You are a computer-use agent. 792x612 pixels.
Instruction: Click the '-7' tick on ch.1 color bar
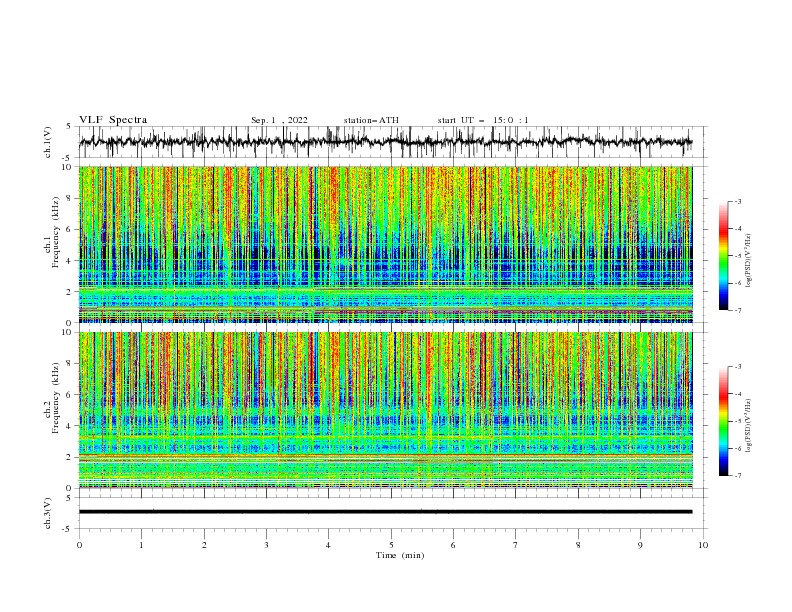point(737,310)
